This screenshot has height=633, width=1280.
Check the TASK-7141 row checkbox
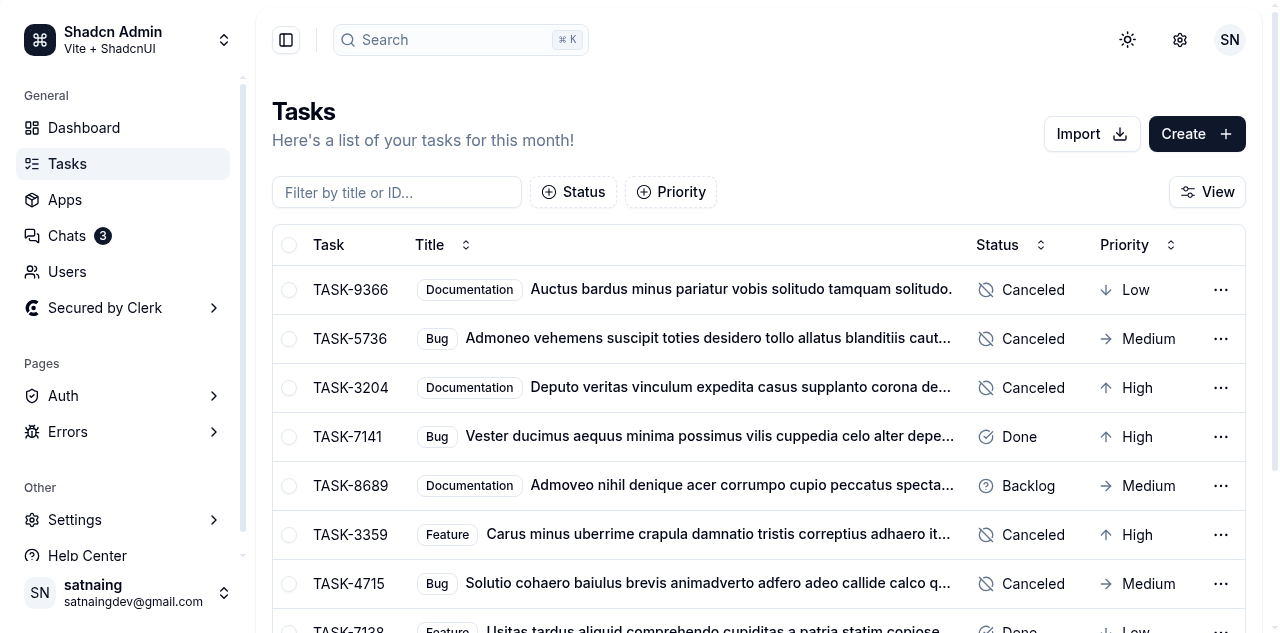289,437
